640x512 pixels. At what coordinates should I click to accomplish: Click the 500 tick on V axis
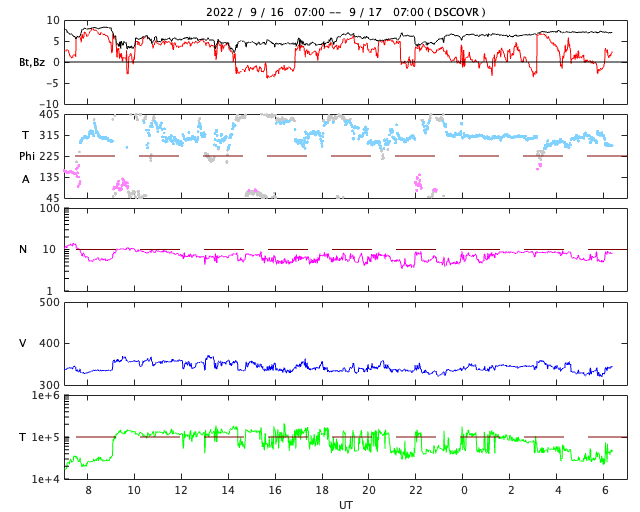click(49, 303)
